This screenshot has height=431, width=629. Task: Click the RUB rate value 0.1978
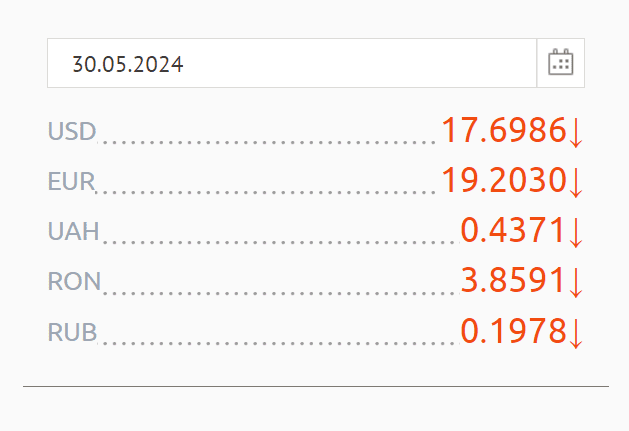point(513,330)
